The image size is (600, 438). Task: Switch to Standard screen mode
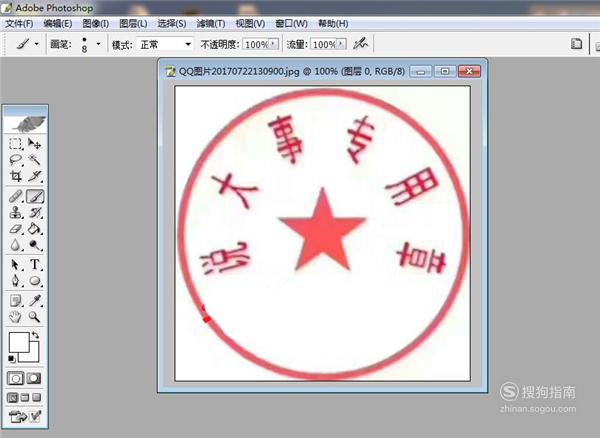pos(12,397)
